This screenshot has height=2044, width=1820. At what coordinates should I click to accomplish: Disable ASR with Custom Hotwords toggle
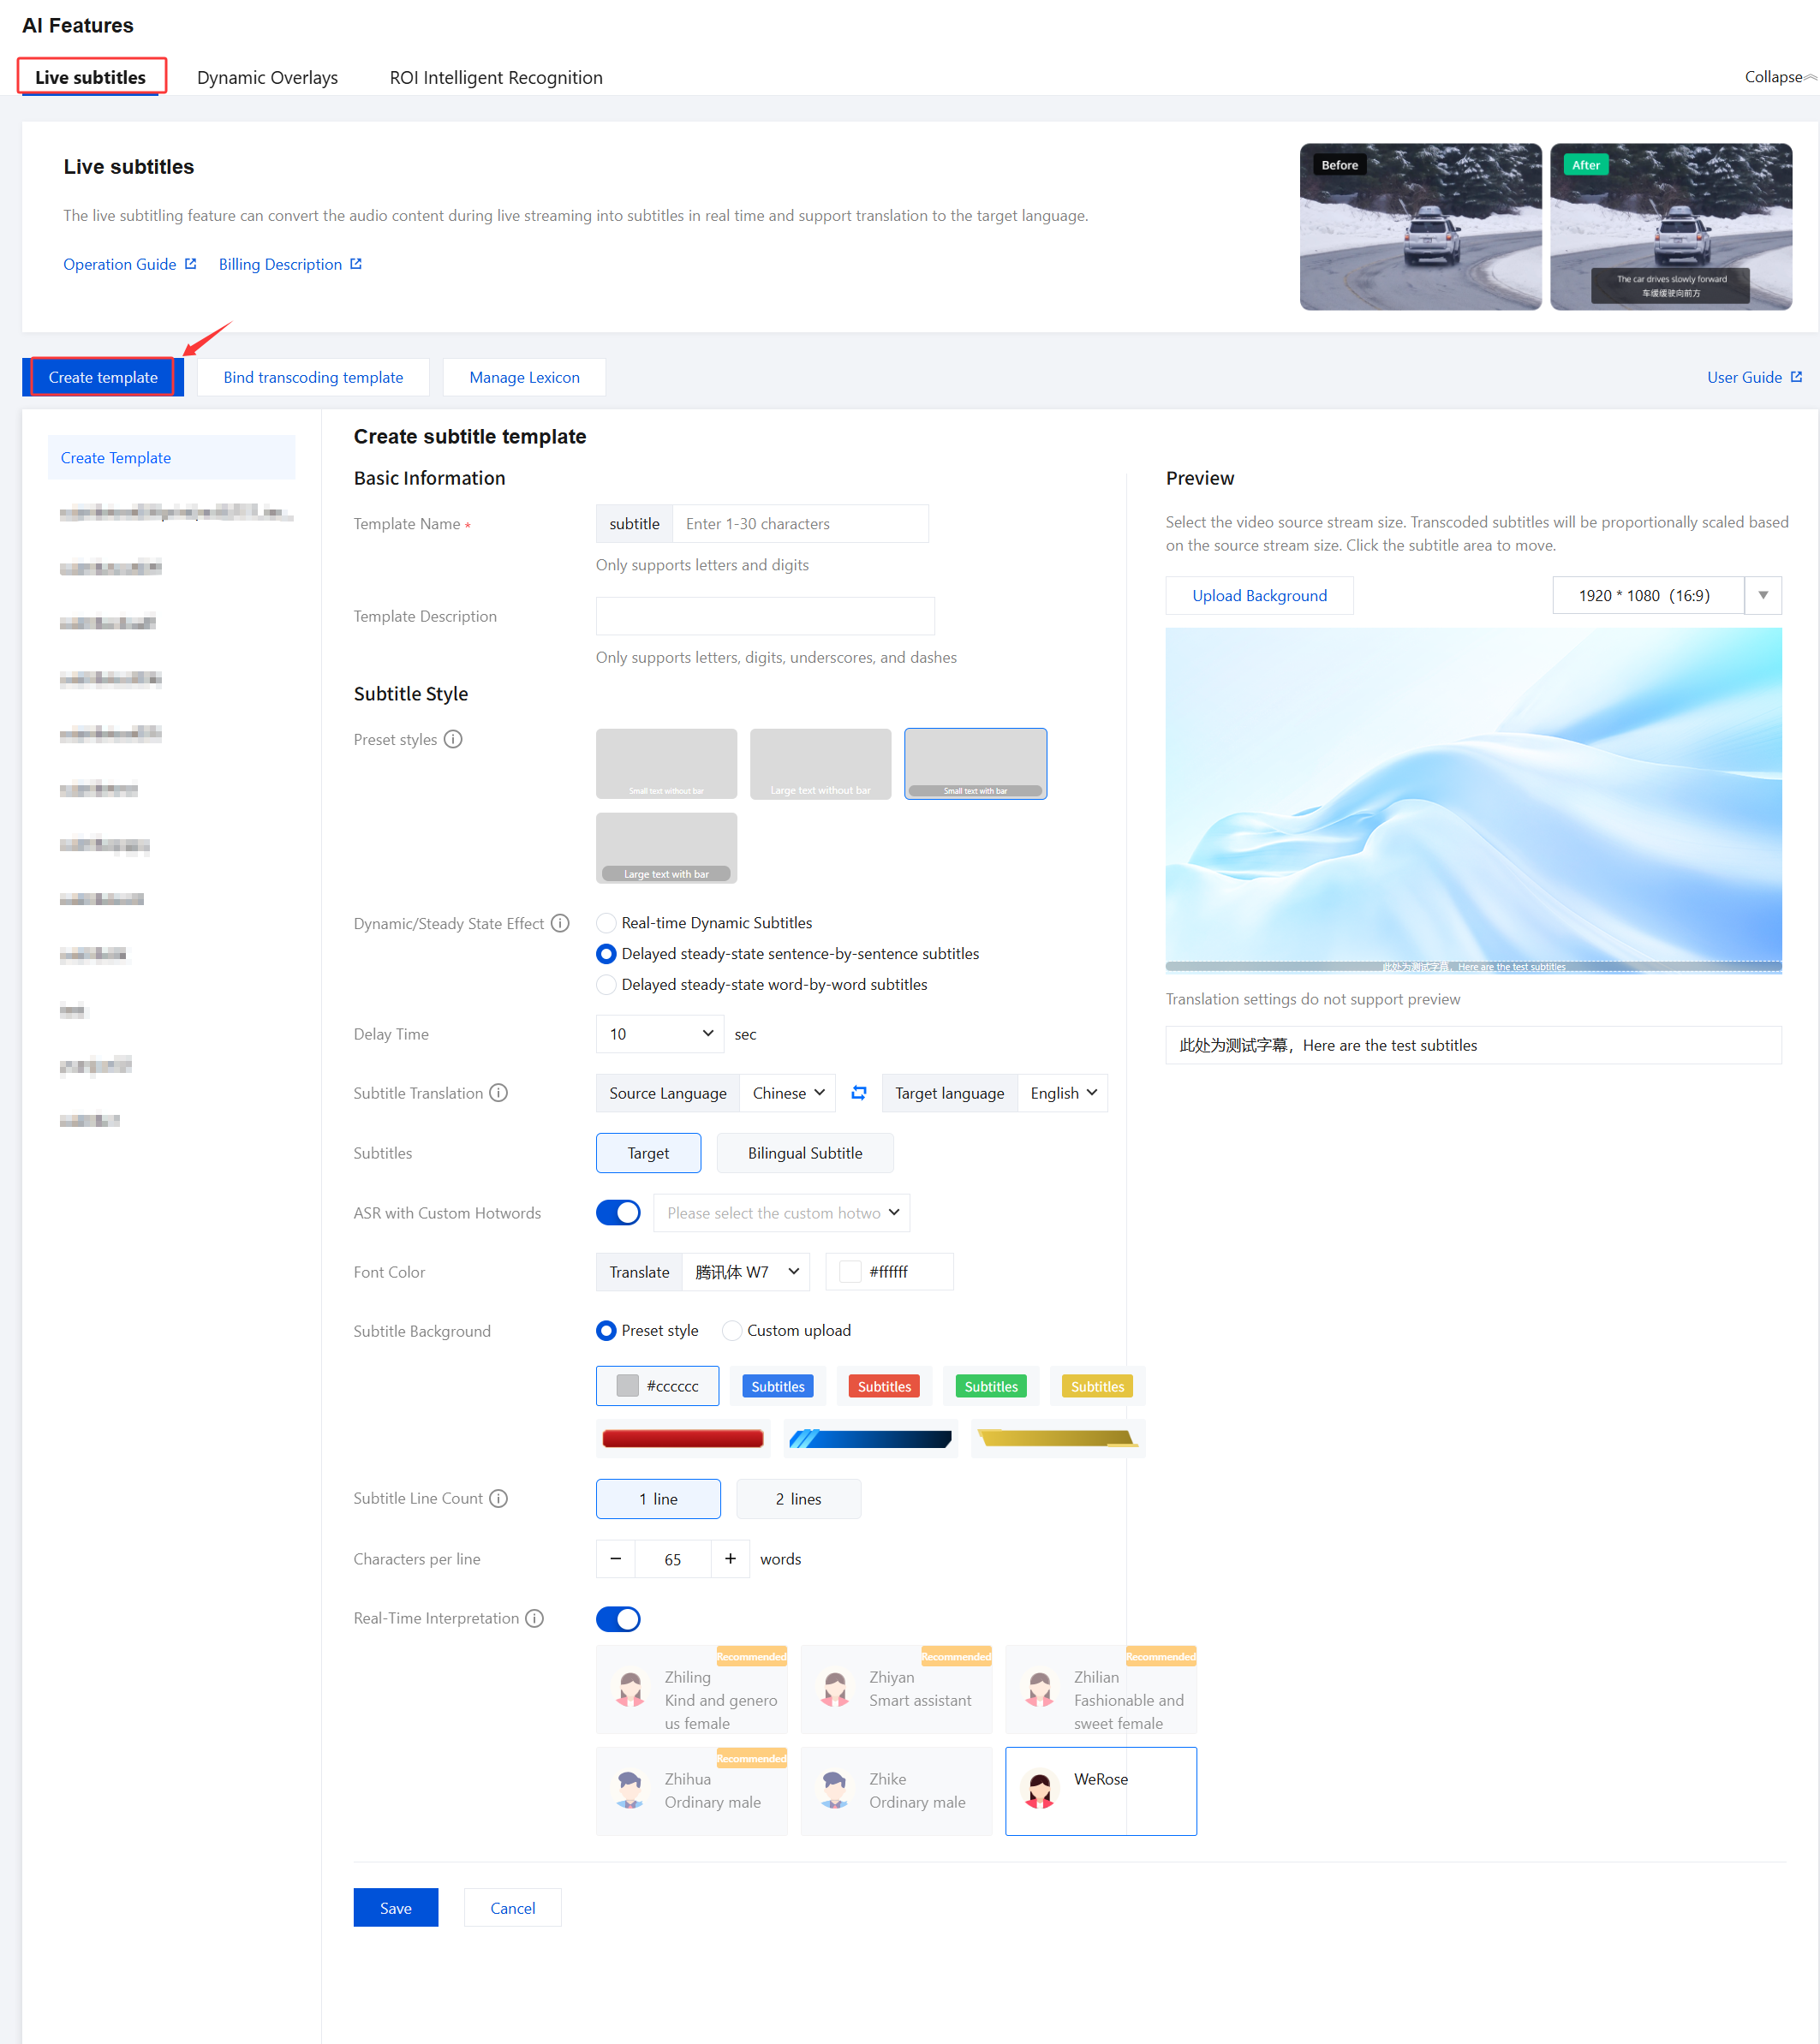tap(618, 1212)
